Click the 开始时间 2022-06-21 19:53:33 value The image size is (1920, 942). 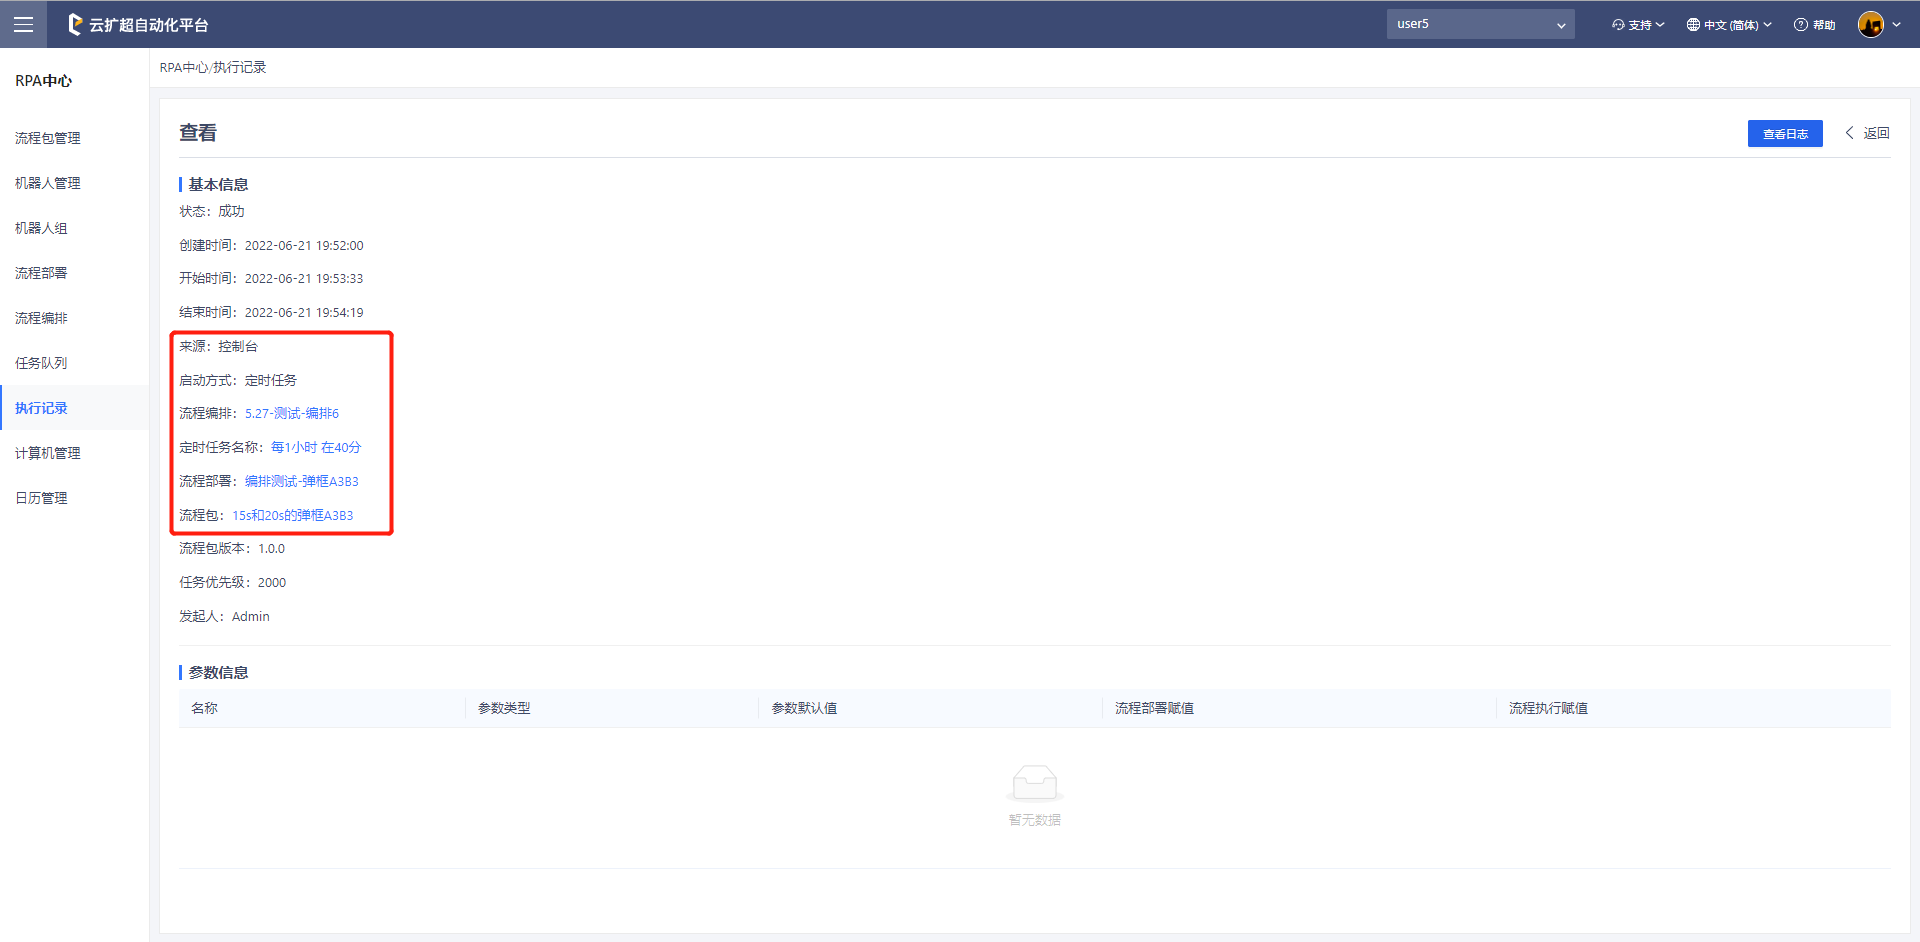click(304, 278)
